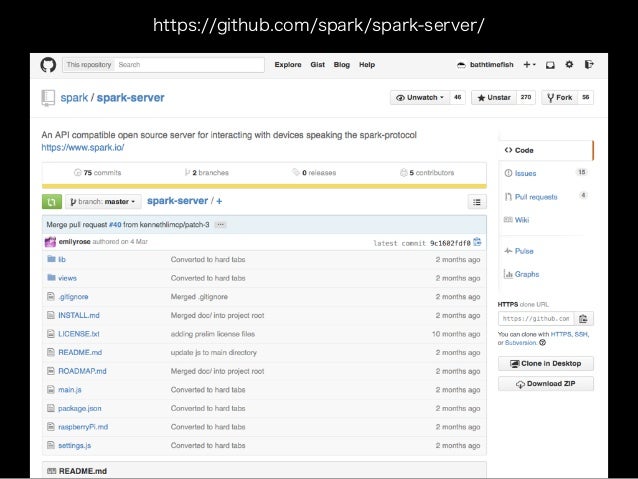Open the ROADMAP.md file

point(82,371)
